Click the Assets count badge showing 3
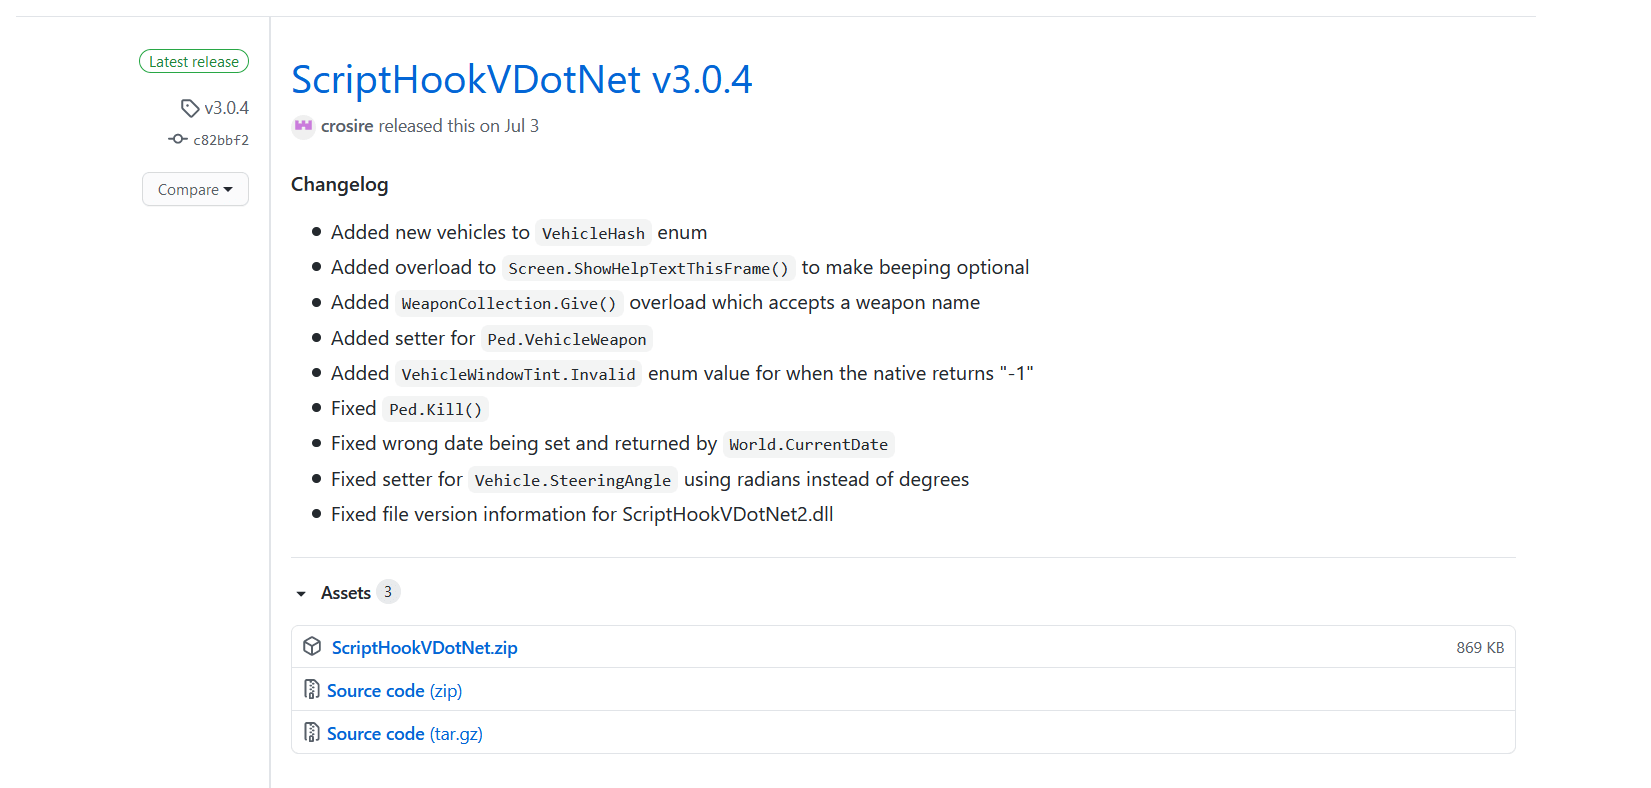Screen dimensions: 1651x788 pos(388,592)
